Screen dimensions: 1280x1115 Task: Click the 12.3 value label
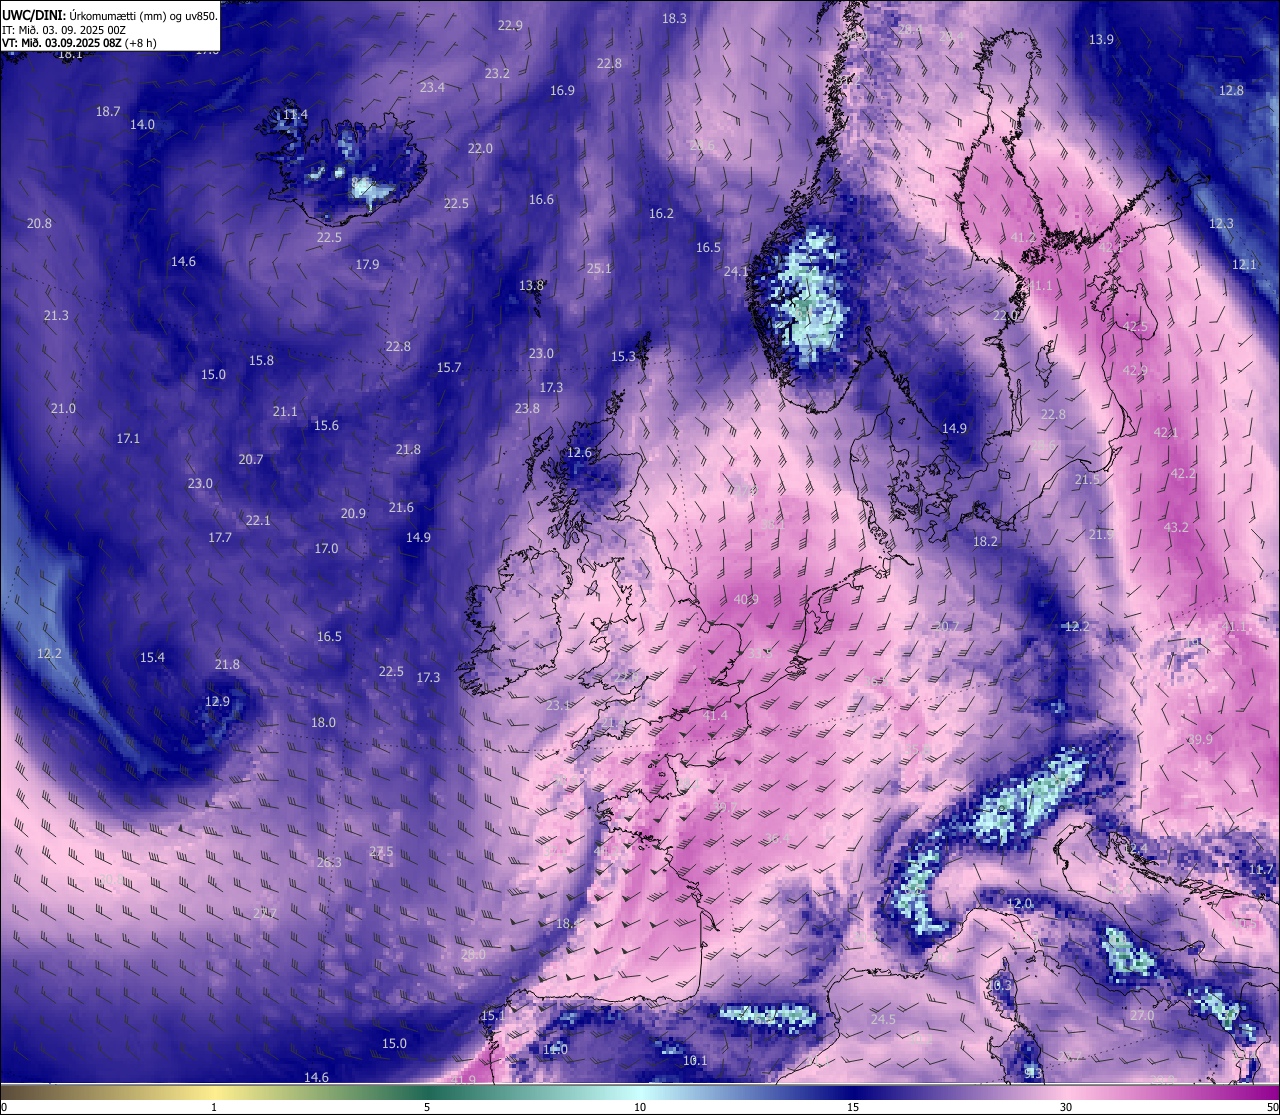[1221, 223]
